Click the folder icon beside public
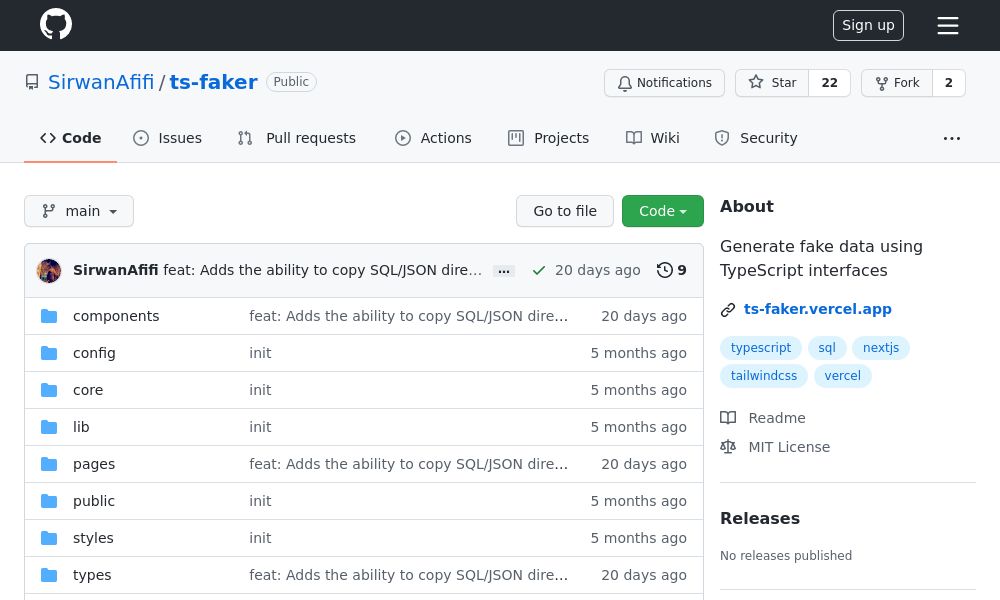1000x600 pixels. pos(49,501)
